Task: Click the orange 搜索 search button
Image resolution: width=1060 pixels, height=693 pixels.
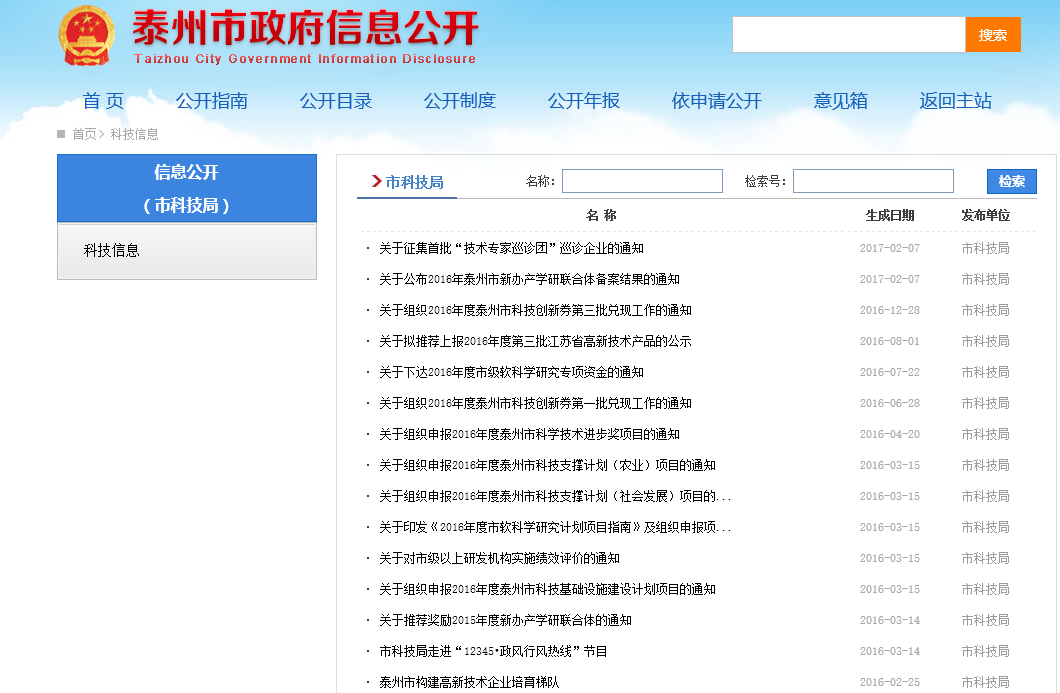Action: (x=992, y=35)
